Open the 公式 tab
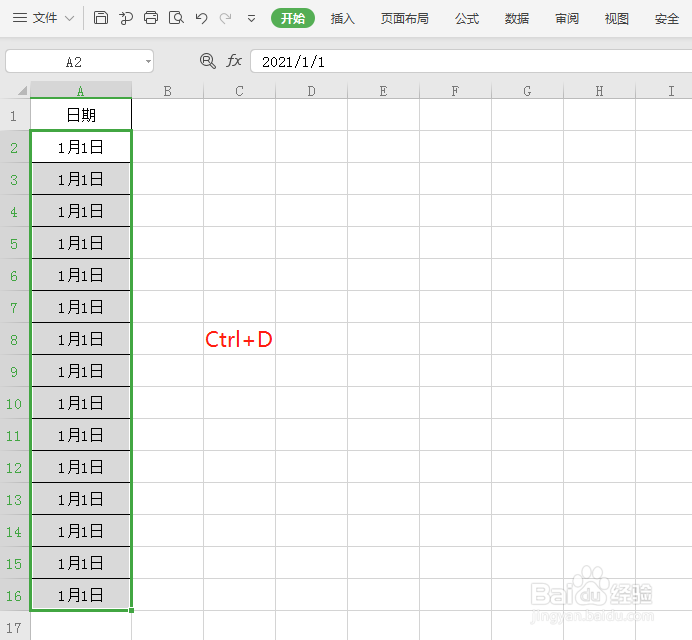The height and width of the screenshot is (640, 692). (467, 19)
